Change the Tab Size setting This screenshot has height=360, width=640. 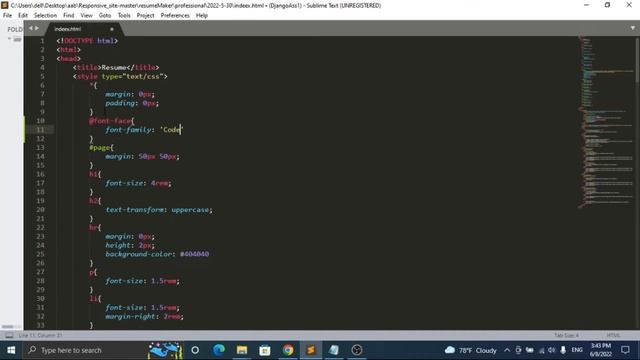coord(567,336)
